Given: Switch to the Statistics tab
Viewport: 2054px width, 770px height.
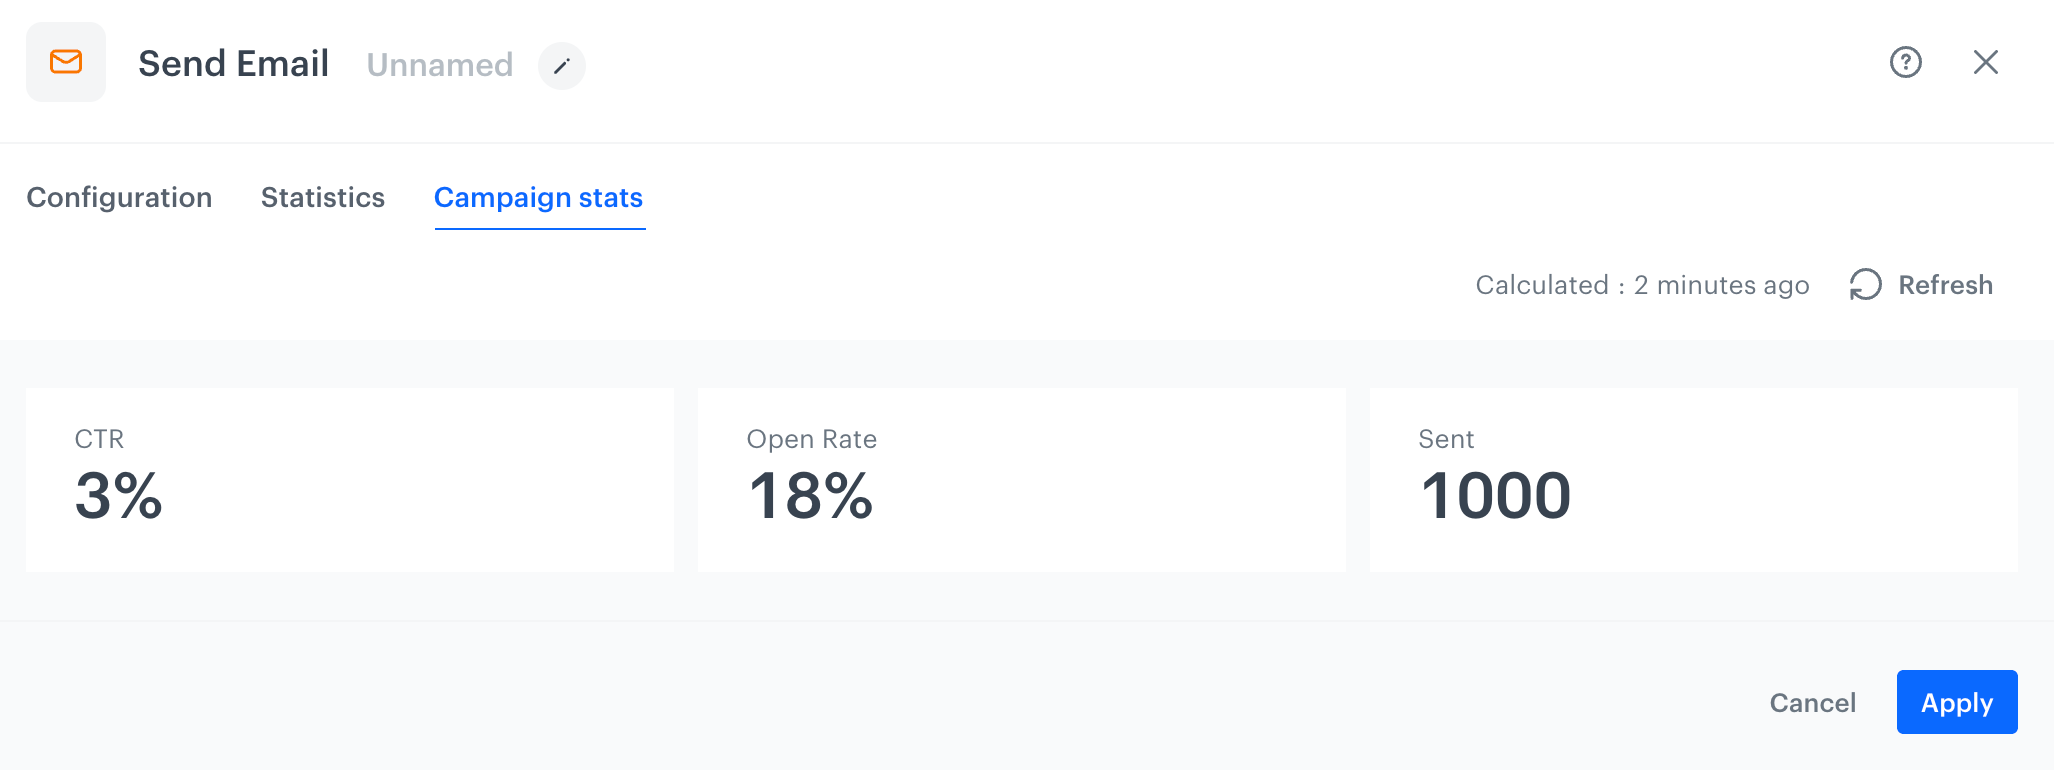Looking at the screenshot, I should click(x=322, y=197).
